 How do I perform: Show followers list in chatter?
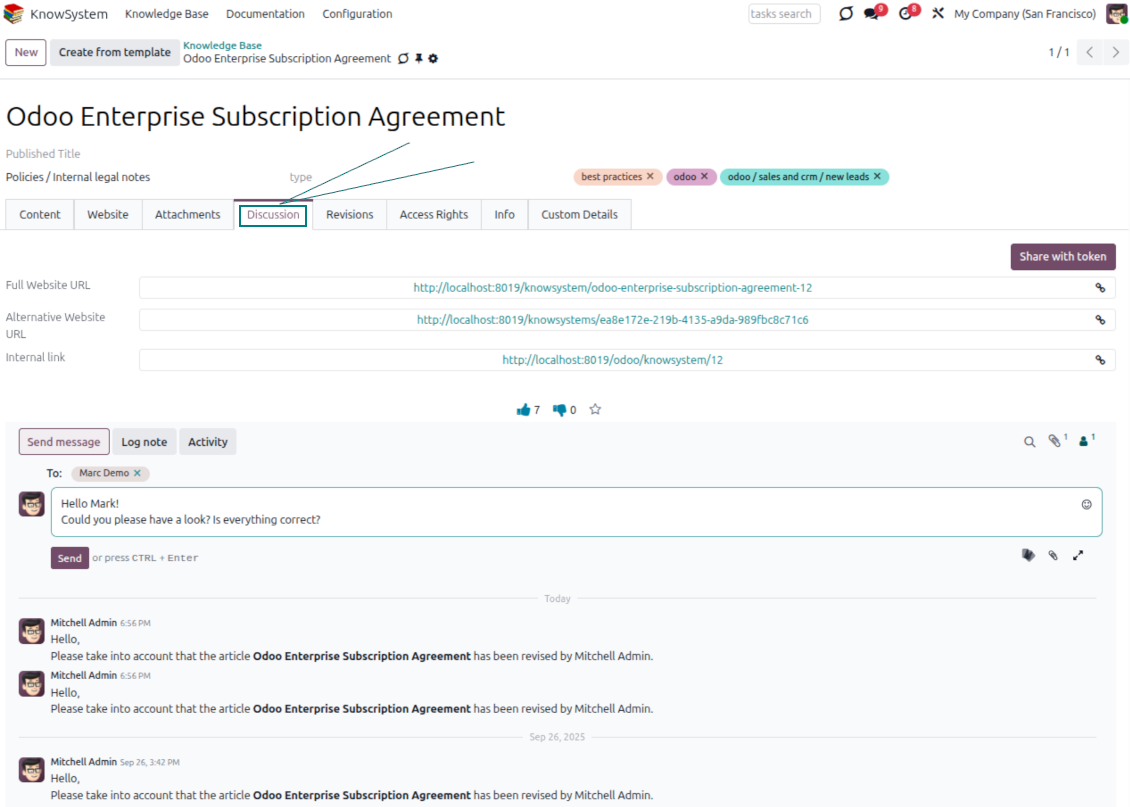pyautogui.click(x=1084, y=441)
